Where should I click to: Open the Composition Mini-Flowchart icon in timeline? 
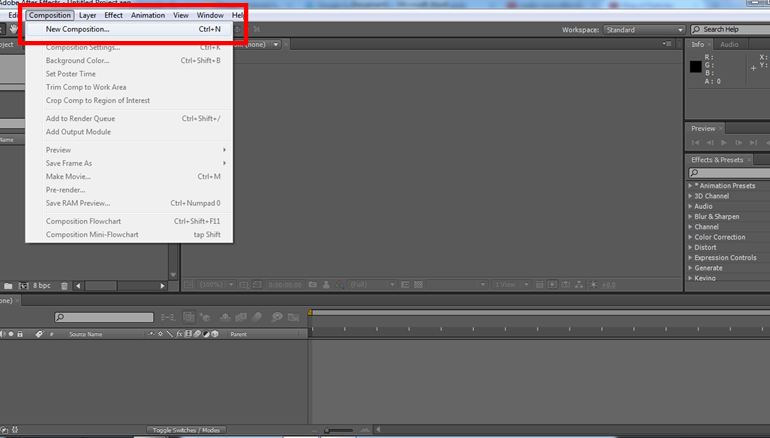click(x=167, y=317)
